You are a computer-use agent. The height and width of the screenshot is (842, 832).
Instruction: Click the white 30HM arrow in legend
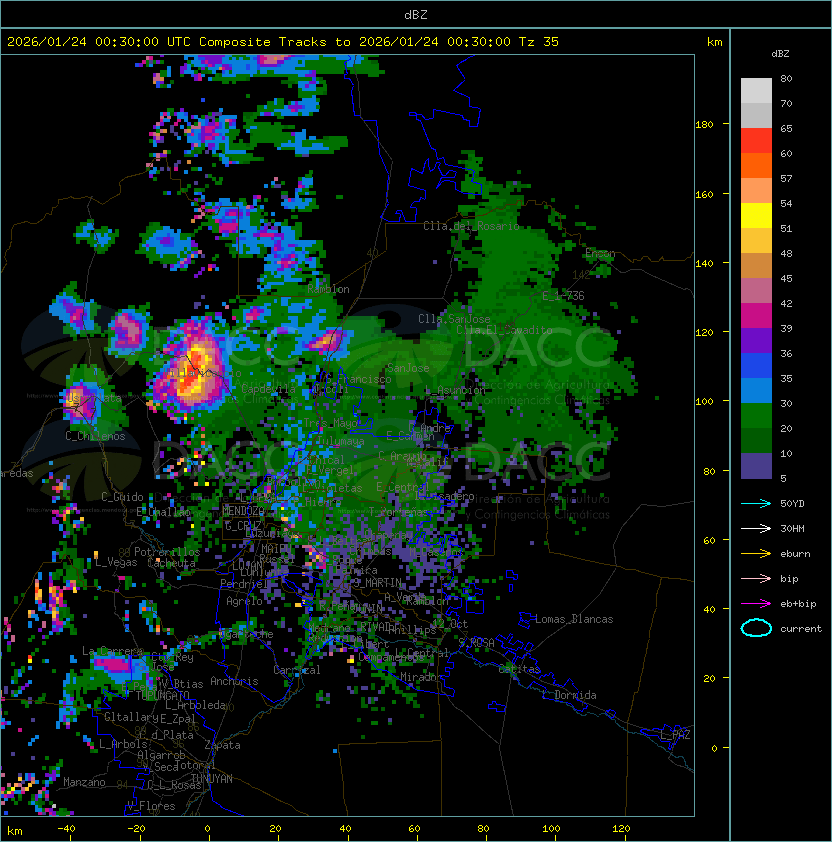tap(756, 528)
